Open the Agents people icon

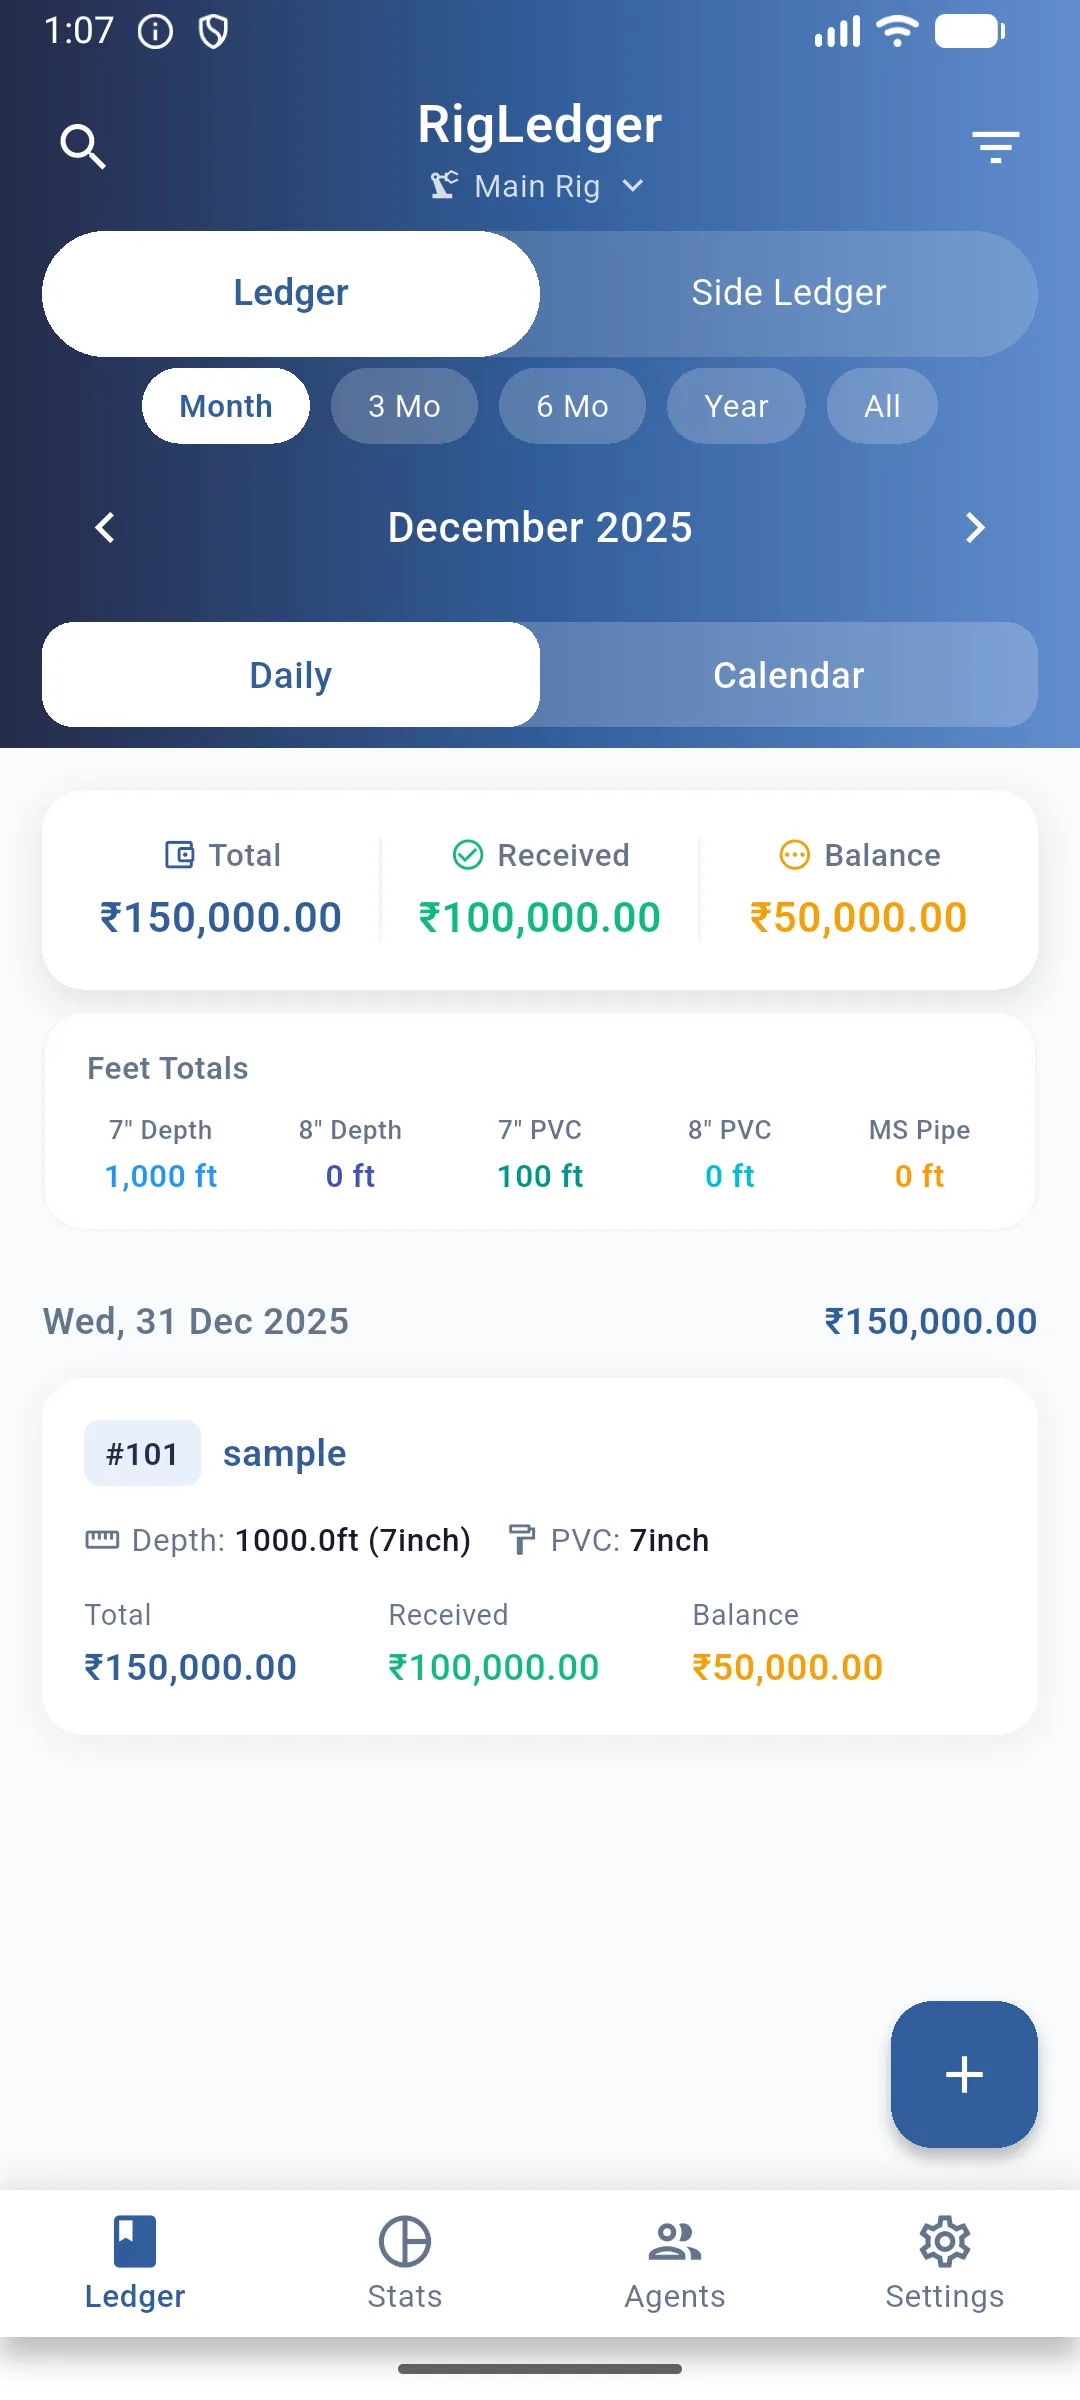pyautogui.click(x=675, y=2241)
